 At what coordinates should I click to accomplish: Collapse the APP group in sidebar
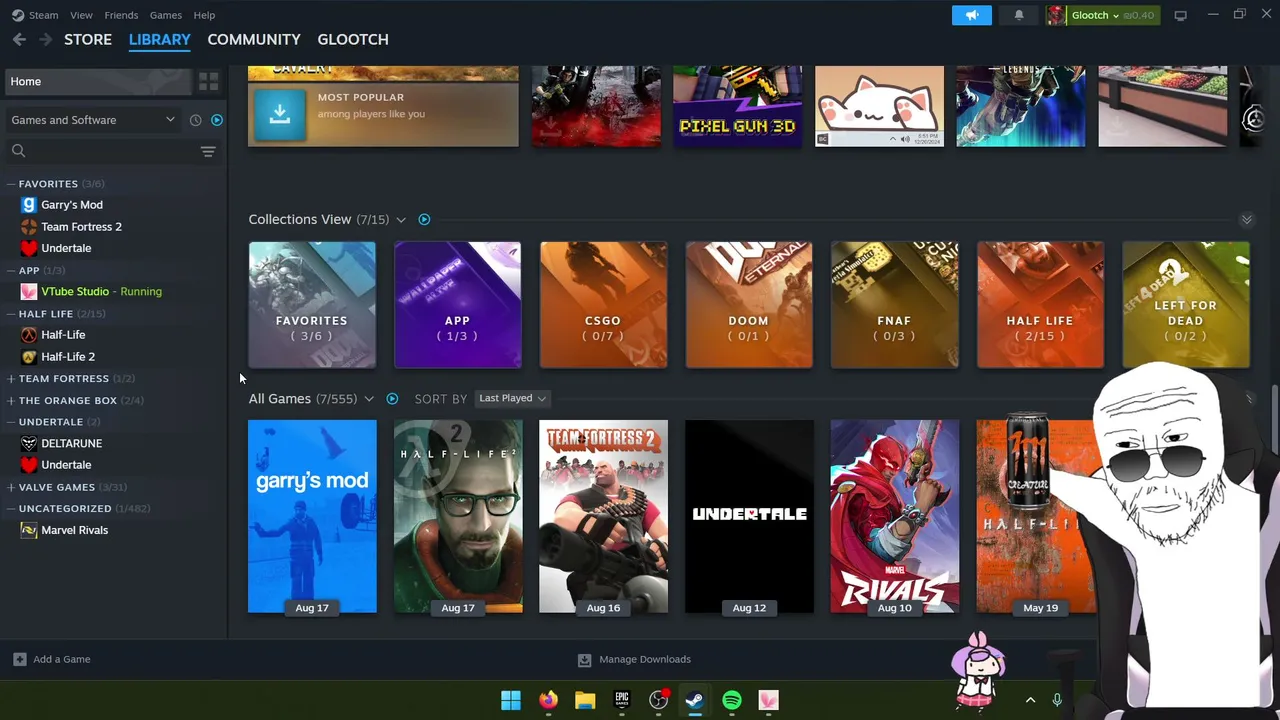(10, 271)
